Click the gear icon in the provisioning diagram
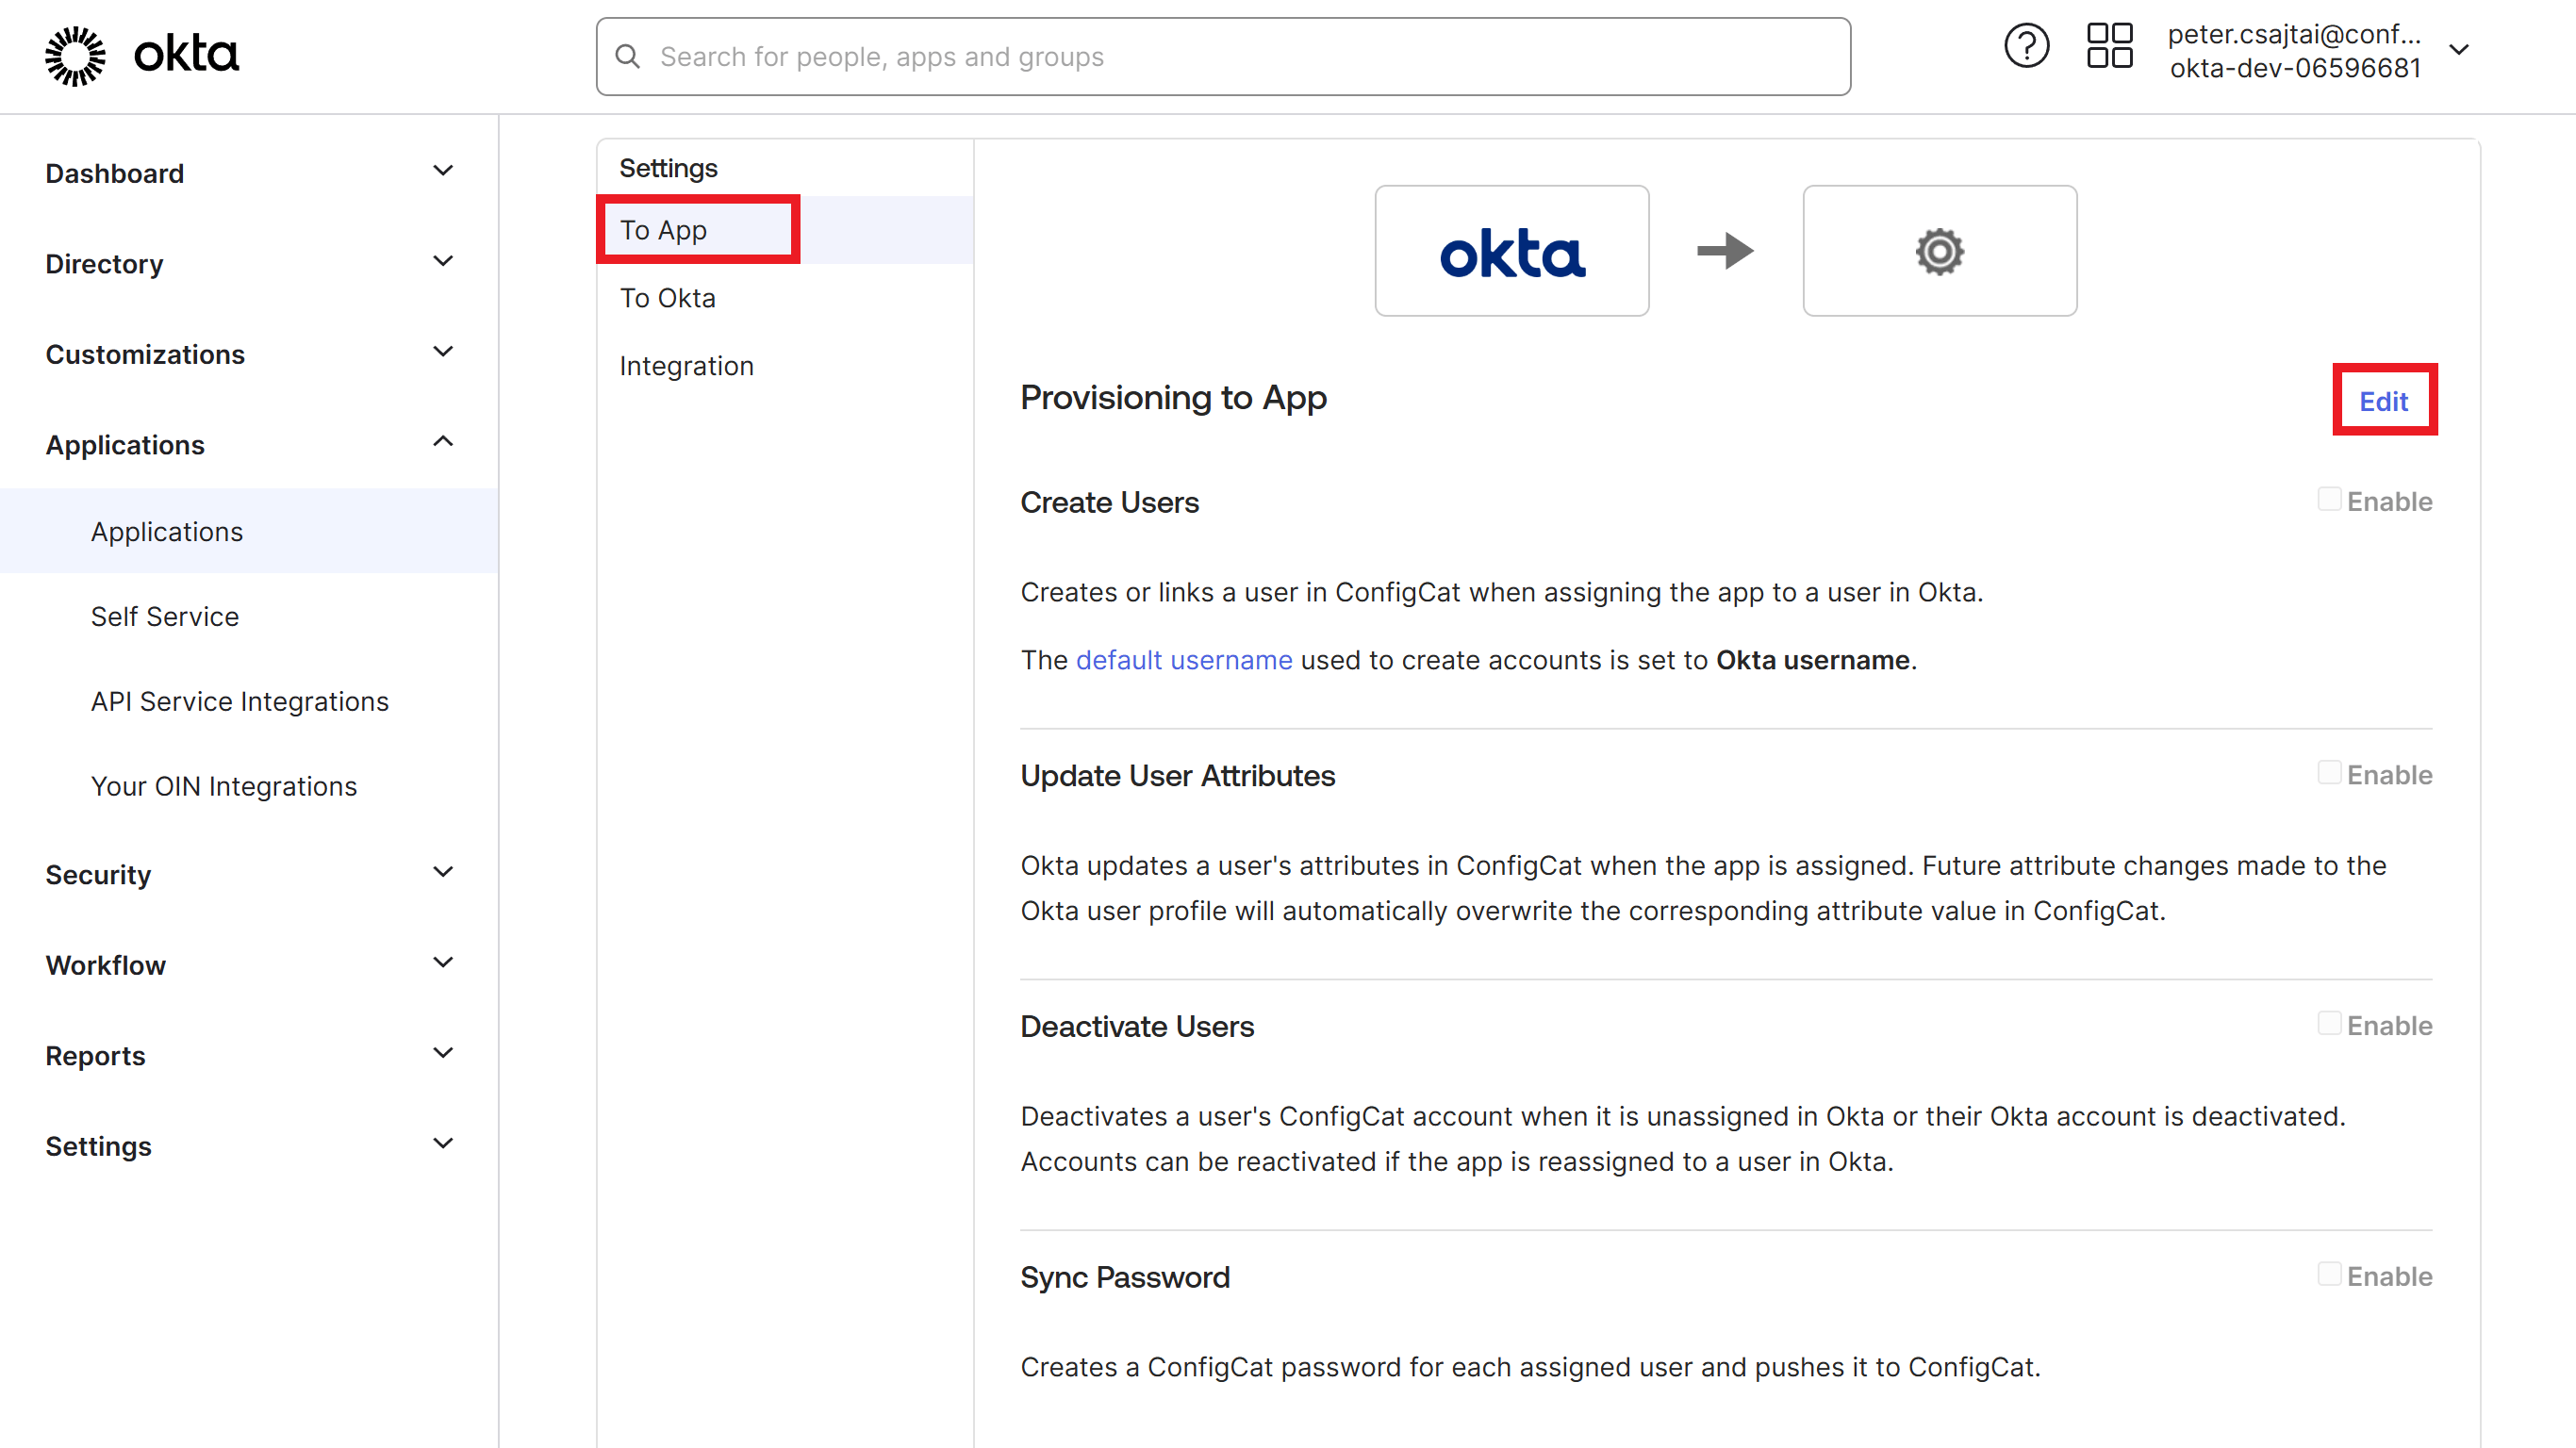2576x1448 pixels. (1938, 251)
